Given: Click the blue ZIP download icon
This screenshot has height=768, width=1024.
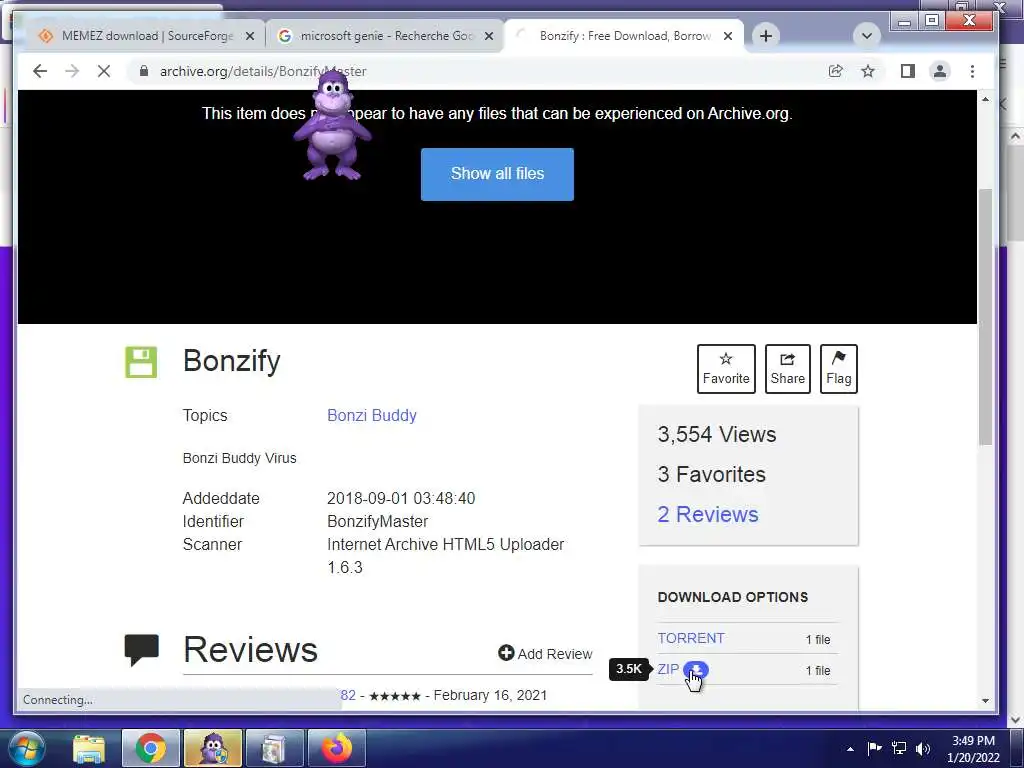Looking at the screenshot, I should tap(696, 669).
